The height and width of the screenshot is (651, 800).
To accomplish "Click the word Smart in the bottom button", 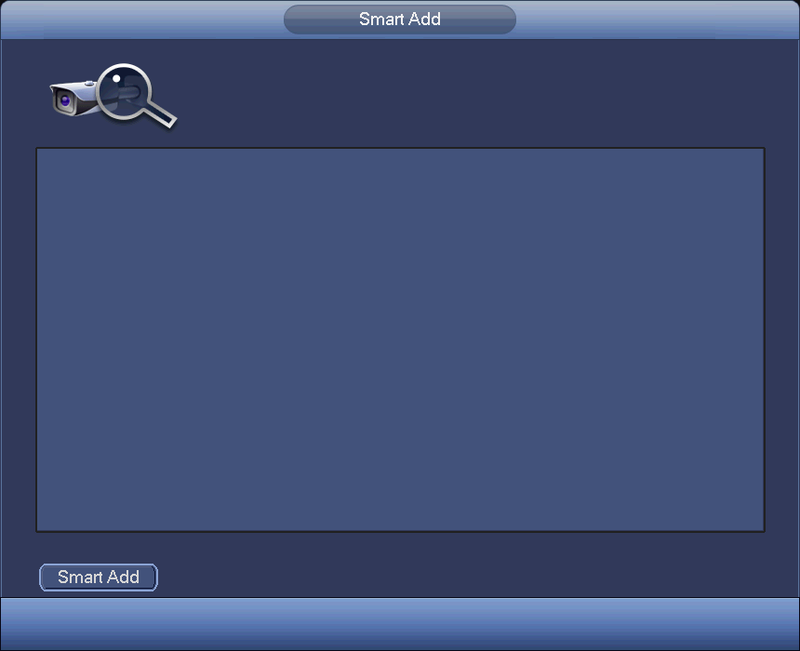I will tap(80, 577).
